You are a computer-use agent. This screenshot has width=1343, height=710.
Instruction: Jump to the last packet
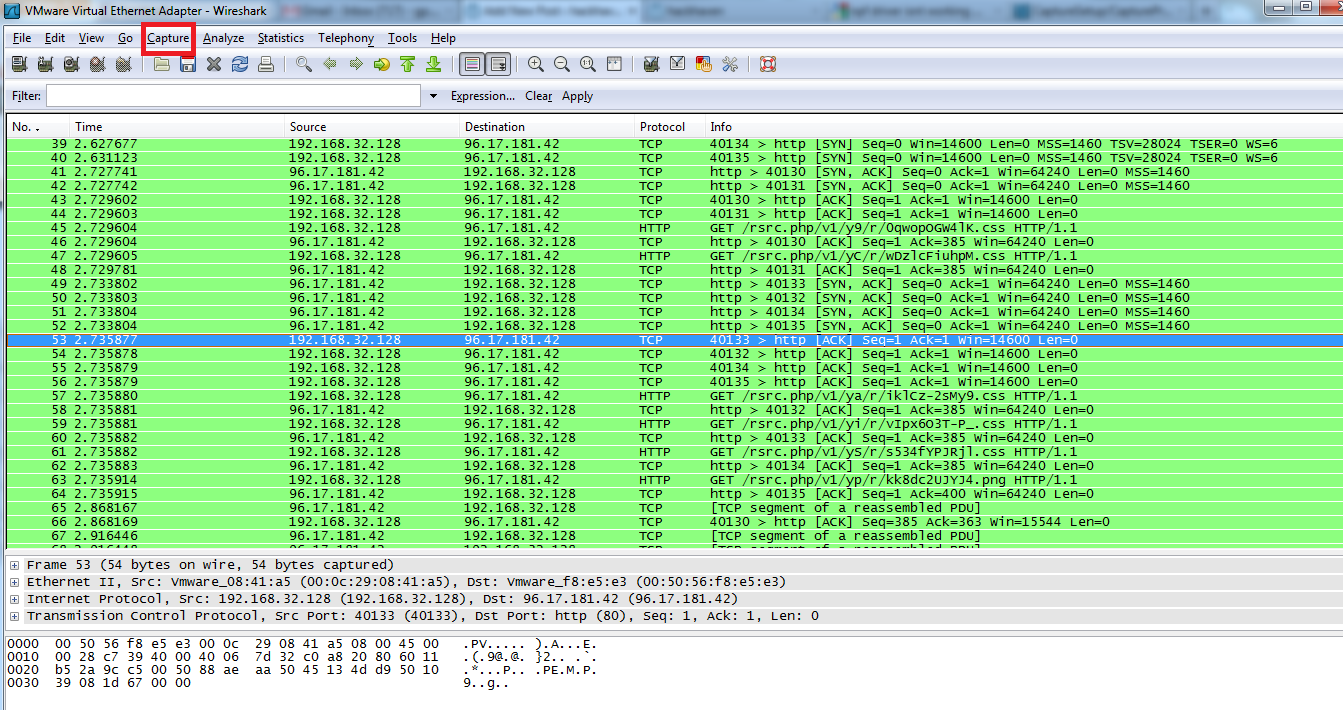[x=433, y=64]
